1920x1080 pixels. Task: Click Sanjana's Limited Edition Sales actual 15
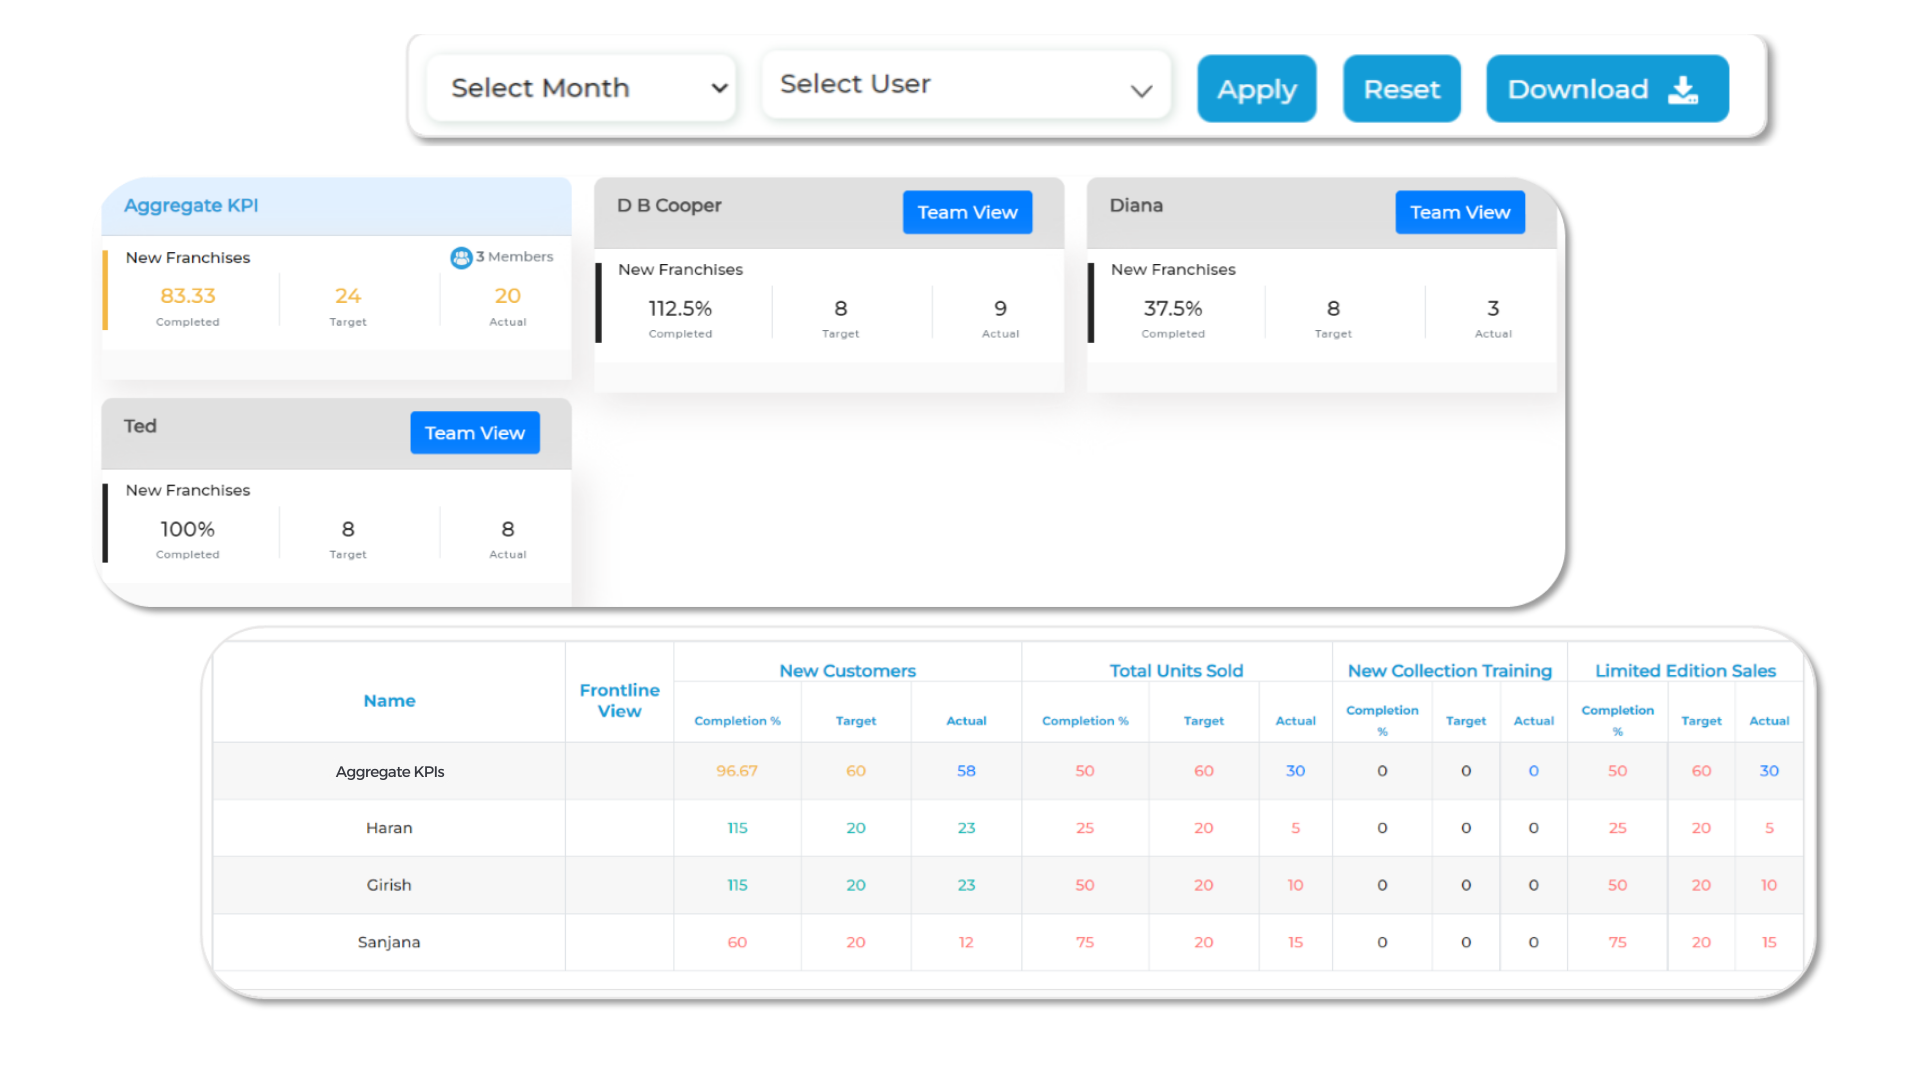(1769, 942)
